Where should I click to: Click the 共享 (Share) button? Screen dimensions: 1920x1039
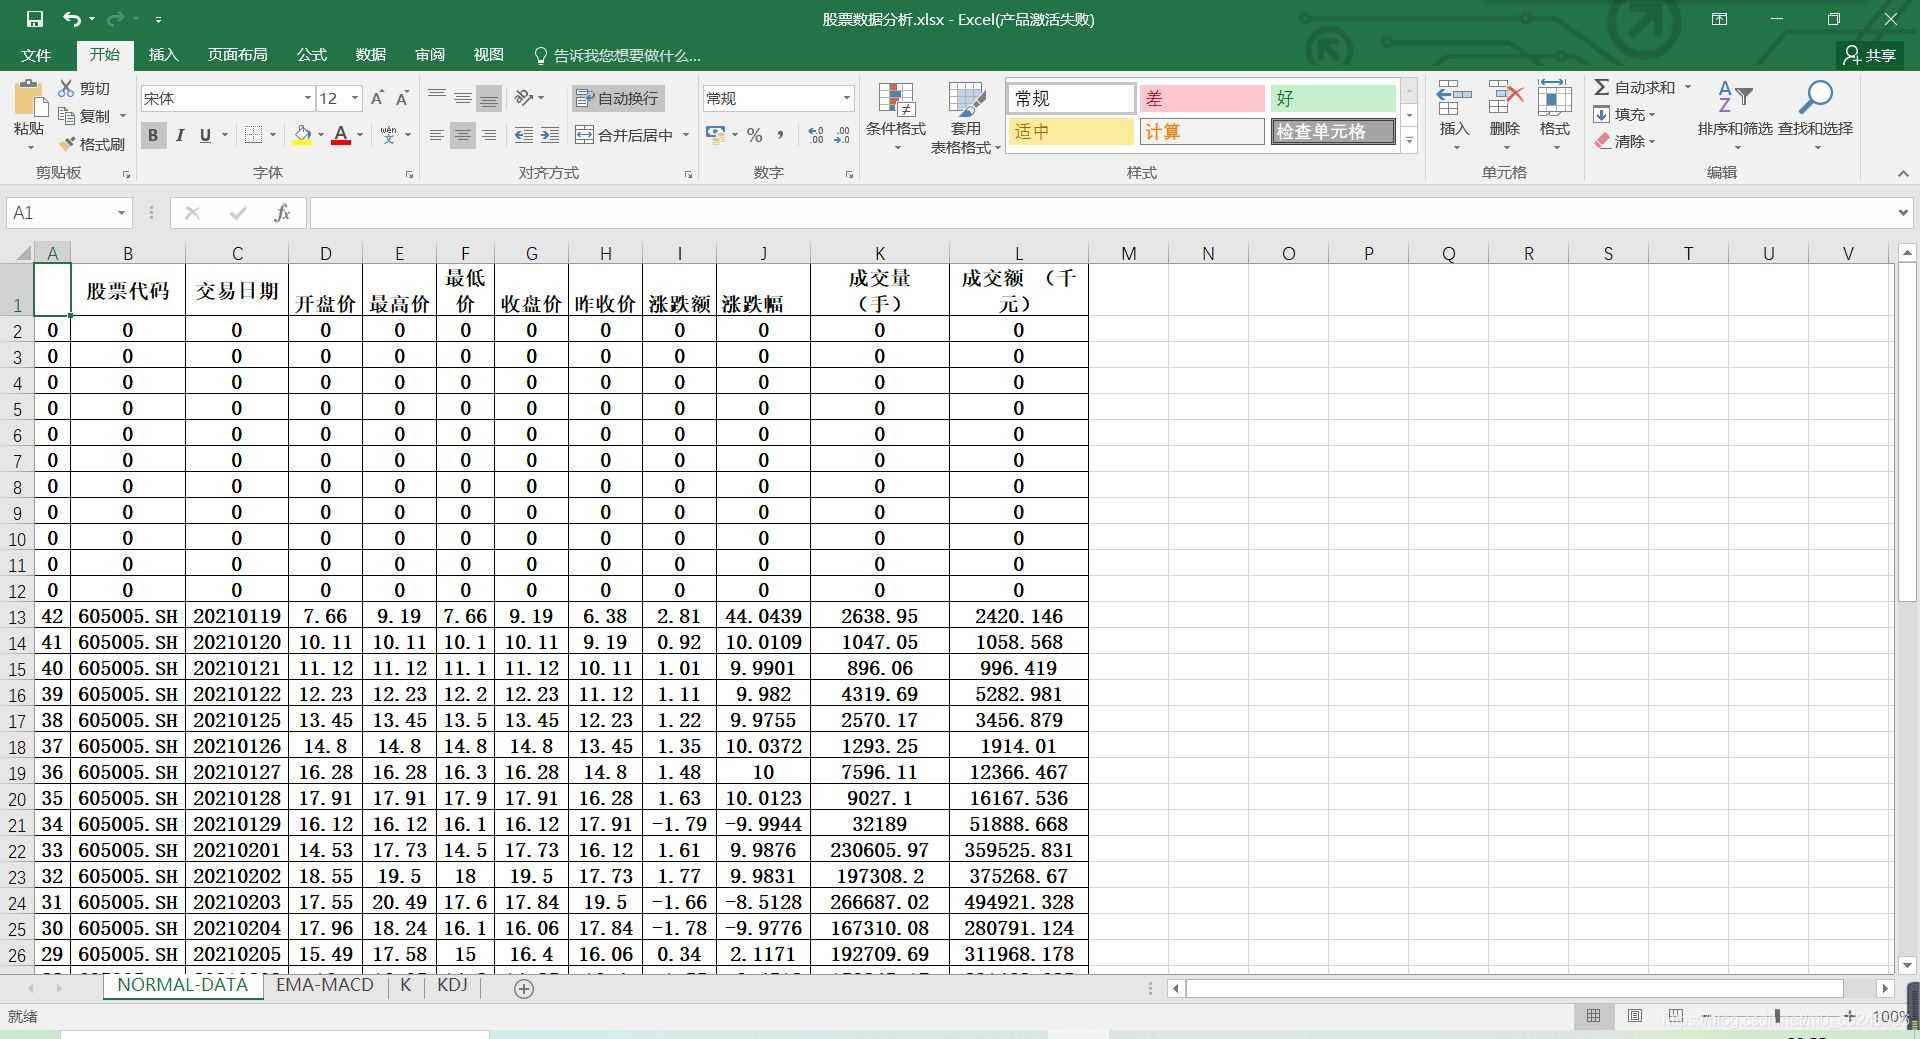(x=1870, y=55)
